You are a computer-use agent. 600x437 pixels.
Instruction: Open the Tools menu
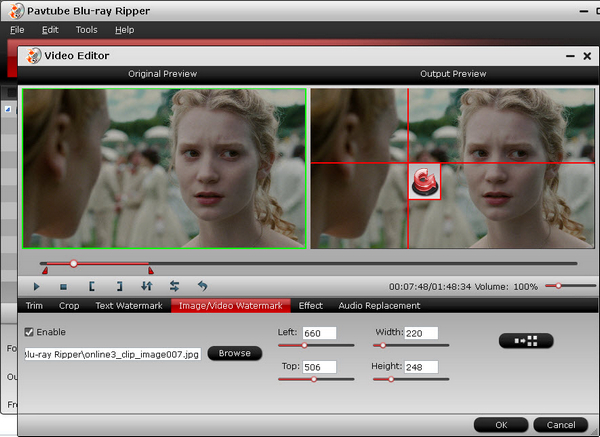86,30
